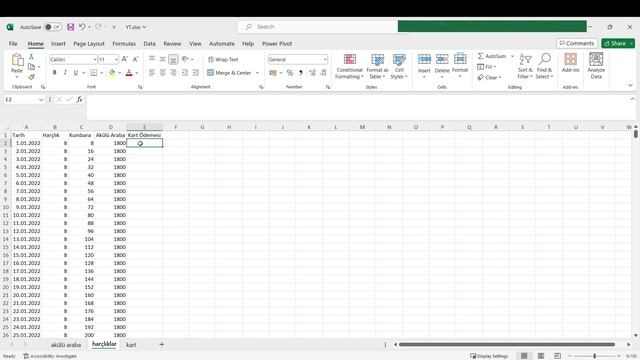The height and width of the screenshot is (360, 640).
Task: Open Sort & Filter options
Action: point(525,66)
